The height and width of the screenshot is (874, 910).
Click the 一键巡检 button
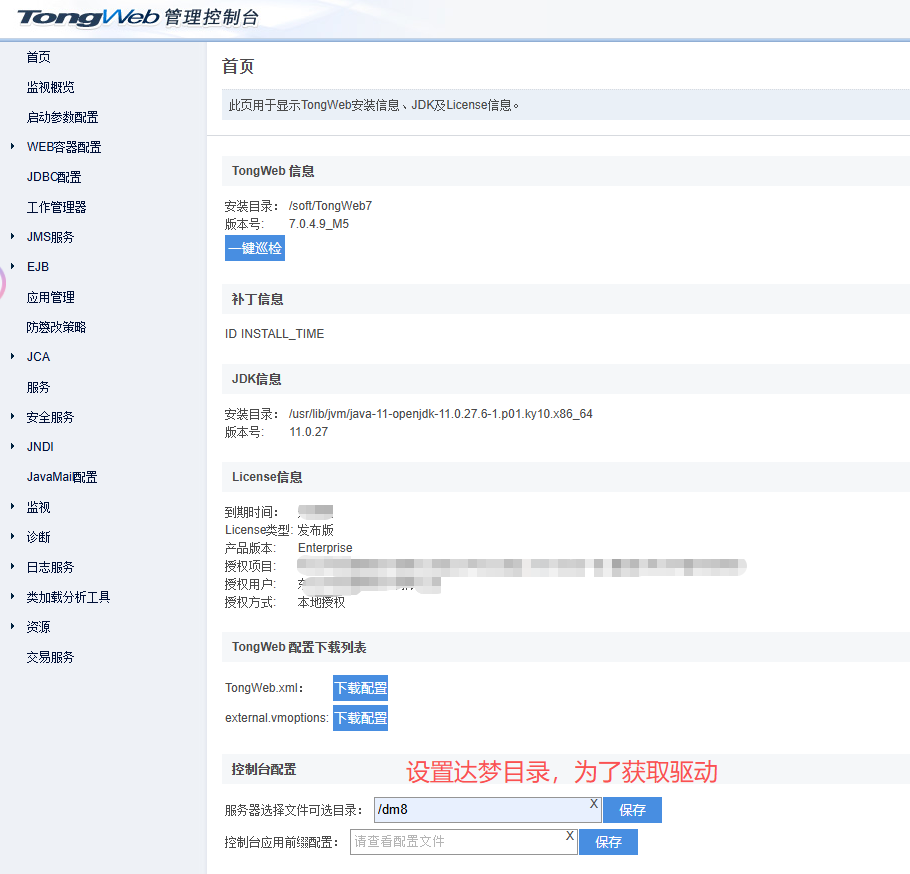[x=254, y=247]
